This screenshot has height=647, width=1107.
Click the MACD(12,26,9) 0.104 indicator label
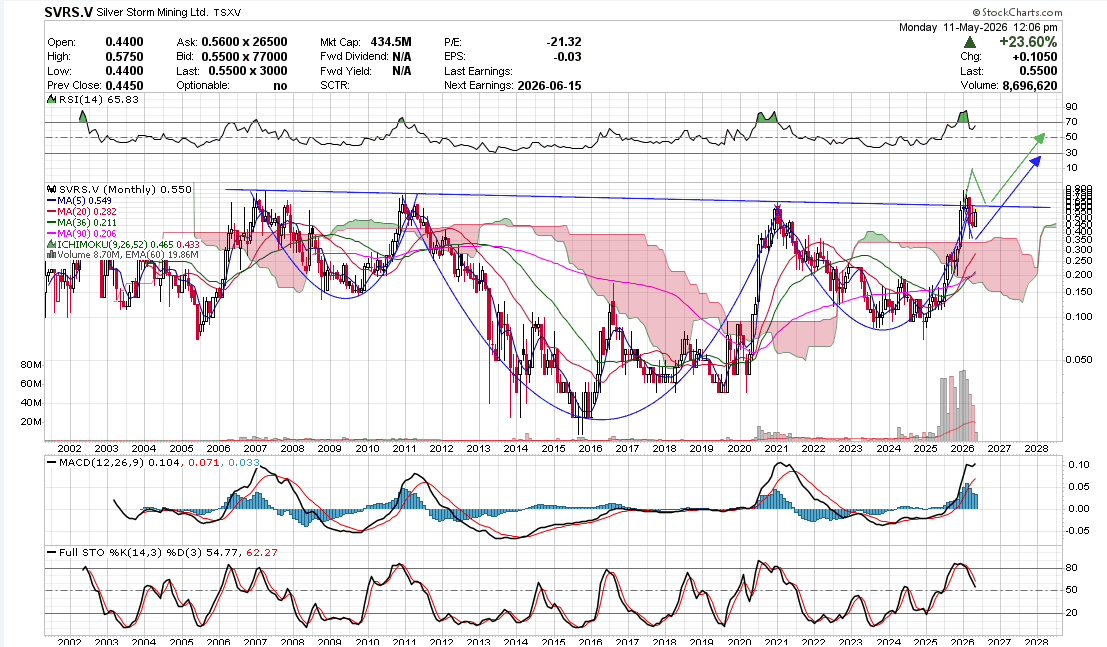coord(119,463)
